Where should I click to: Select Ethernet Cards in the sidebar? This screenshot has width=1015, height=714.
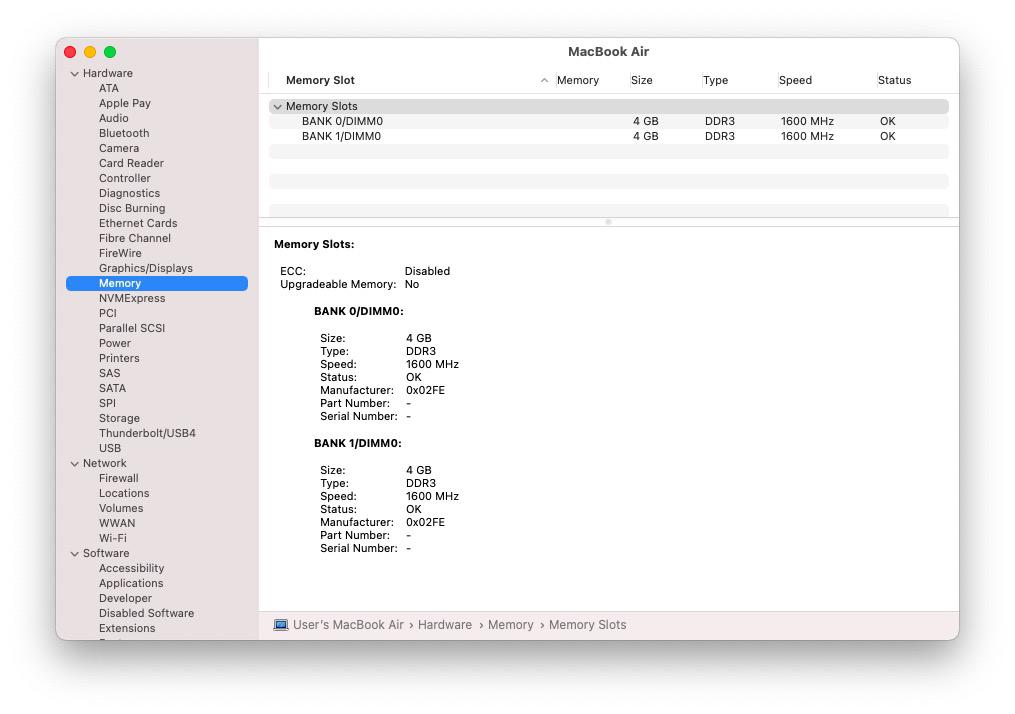[x=138, y=223]
